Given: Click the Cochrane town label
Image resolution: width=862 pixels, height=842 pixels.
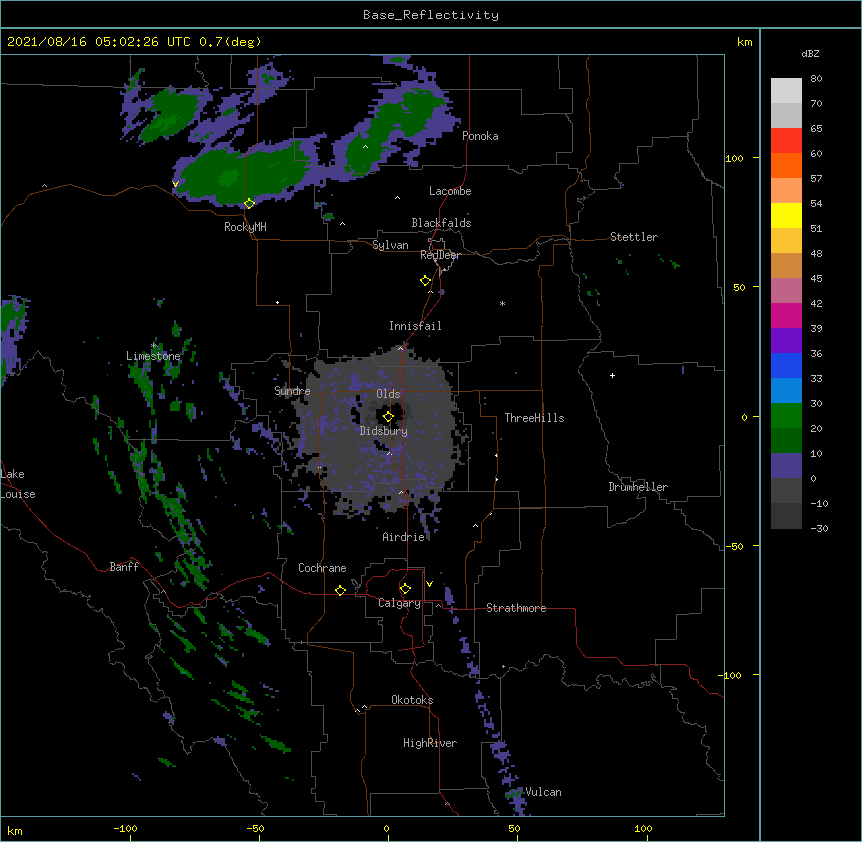Looking at the screenshot, I should click(x=322, y=568).
